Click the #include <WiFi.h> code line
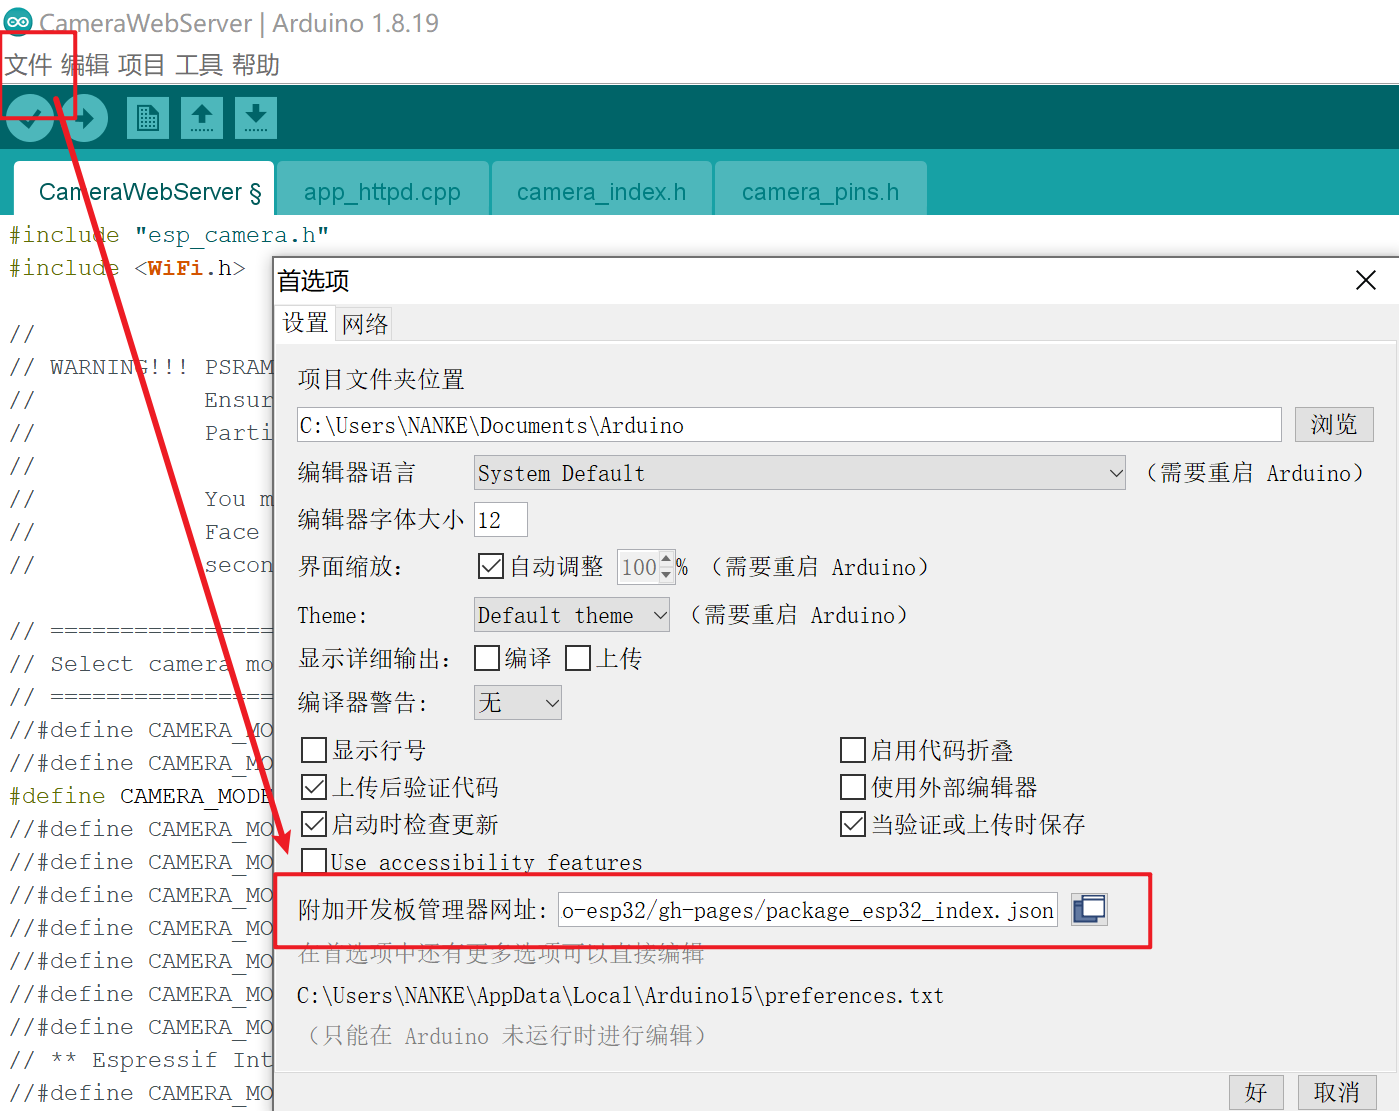Image resolution: width=1399 pixels, height=1111 pixels. (x=127, y=268)
